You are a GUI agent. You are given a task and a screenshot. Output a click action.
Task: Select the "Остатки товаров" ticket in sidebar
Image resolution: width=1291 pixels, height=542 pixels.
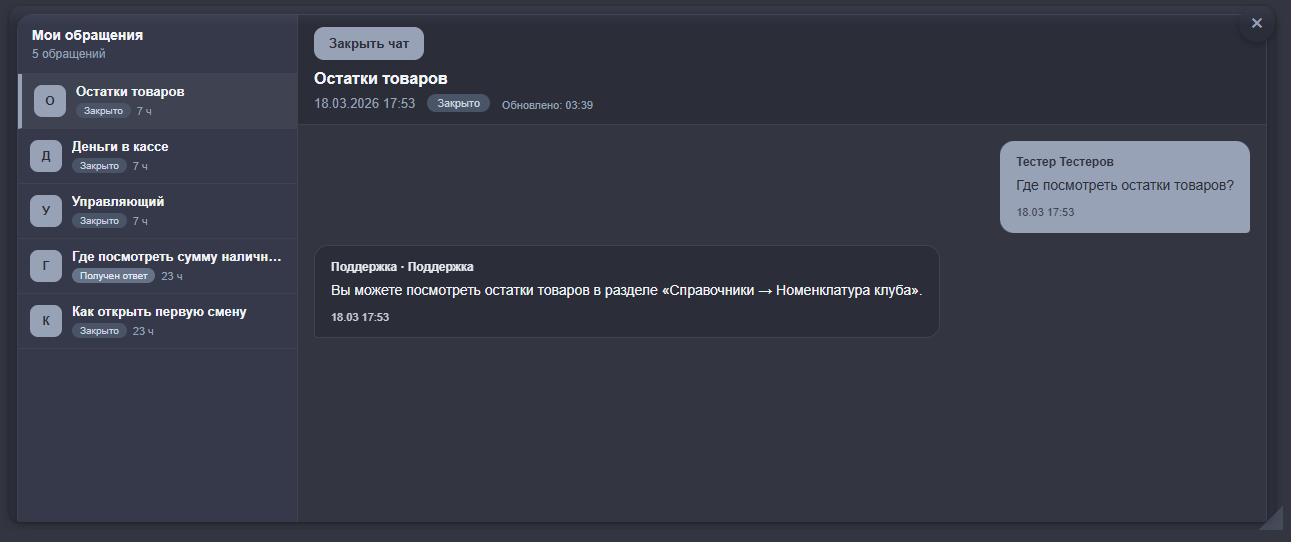coord(130,92)
